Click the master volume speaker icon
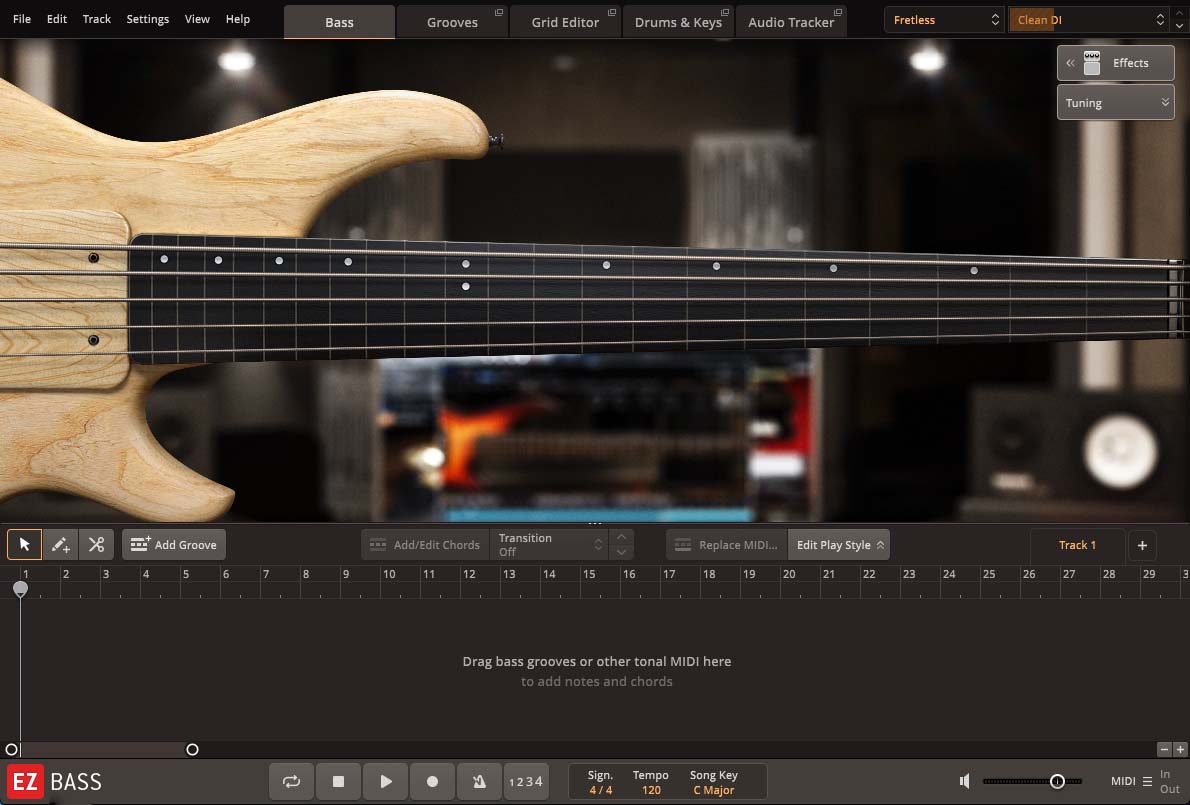1190x805 pixels. click(x=963, y=781)
